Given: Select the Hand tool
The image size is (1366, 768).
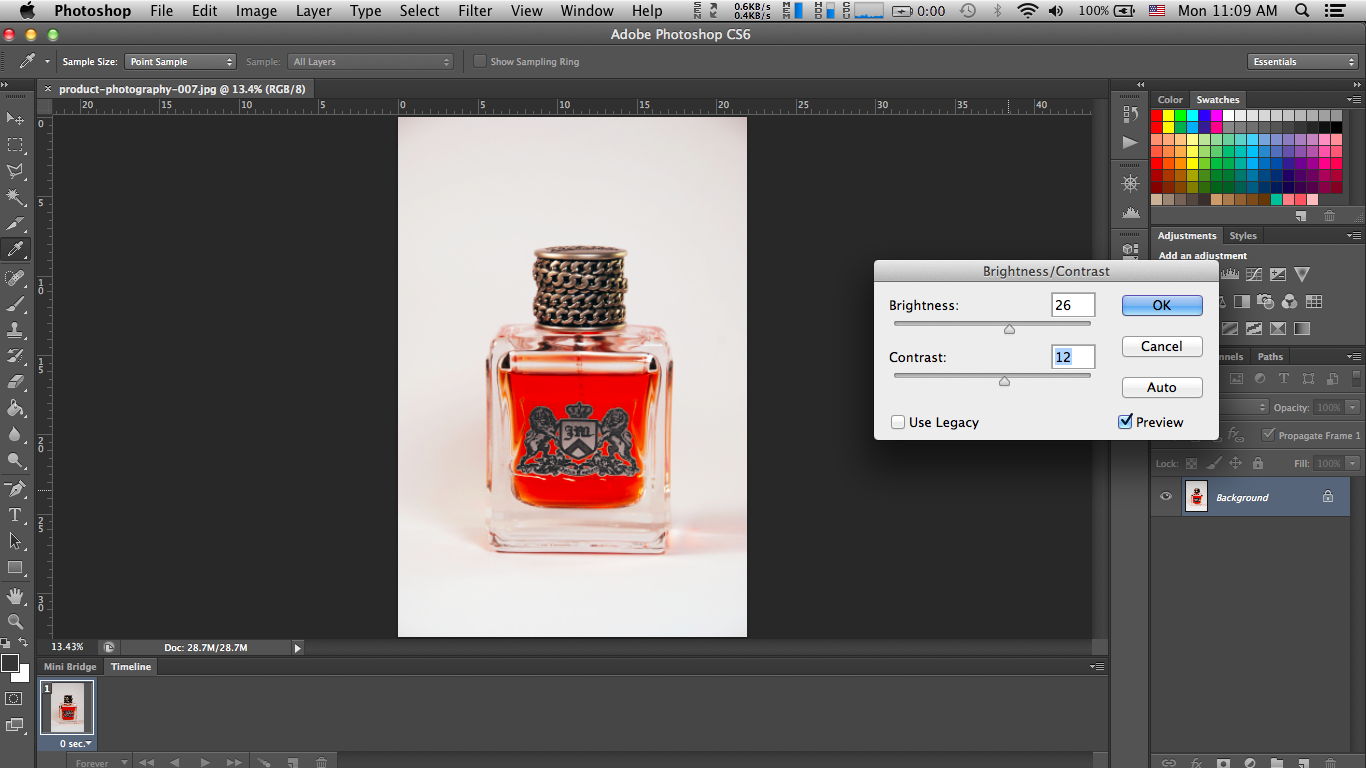Looking at the screenshot, I should [15, 596].
